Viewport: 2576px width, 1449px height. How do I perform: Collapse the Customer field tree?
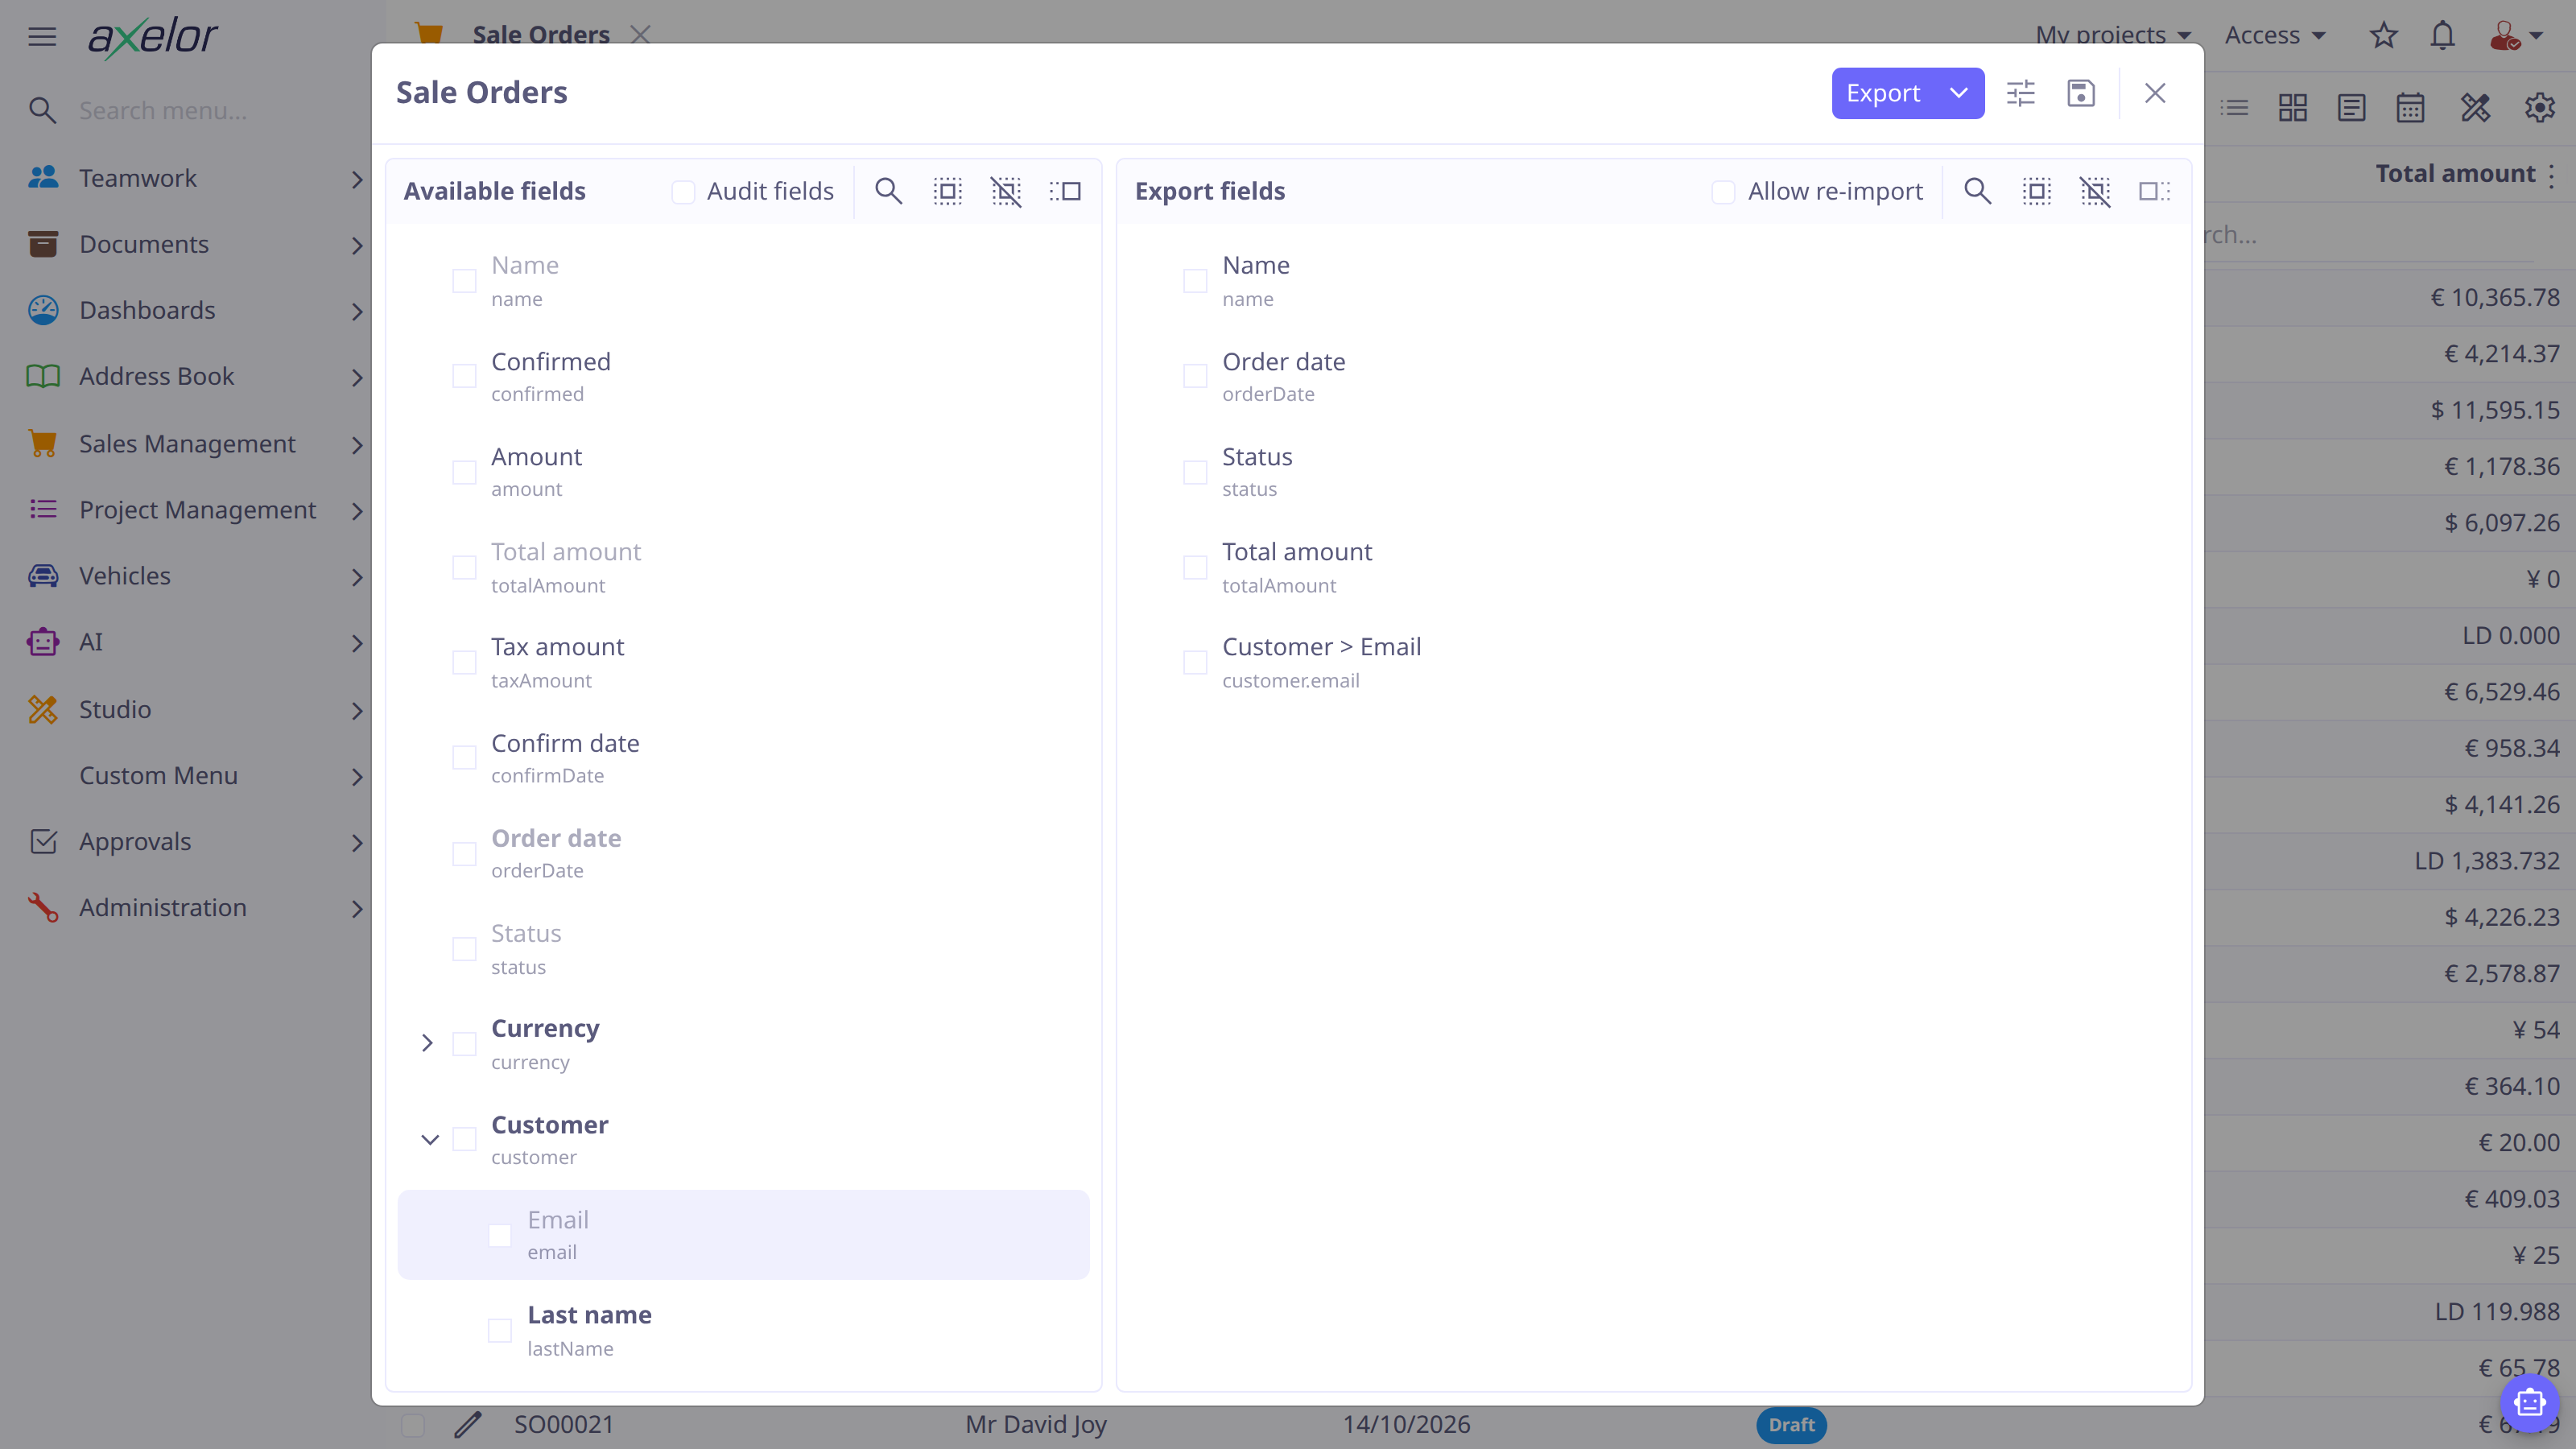430,1139
